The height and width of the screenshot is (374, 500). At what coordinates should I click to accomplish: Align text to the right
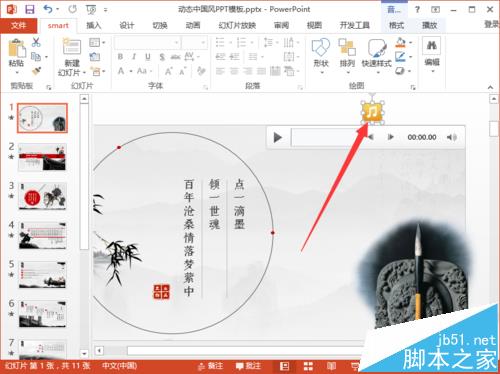point(248,71)
